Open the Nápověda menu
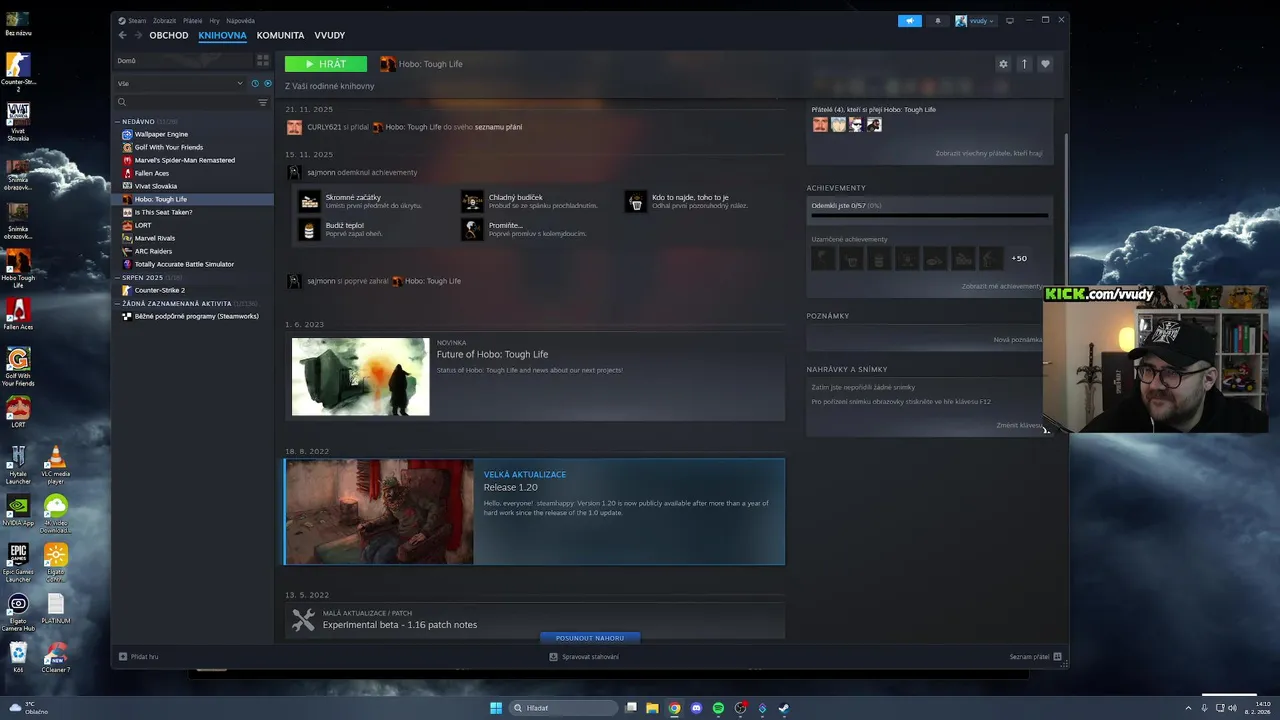The width and height of the screenshot is (1280, 720). coord(240,20)
